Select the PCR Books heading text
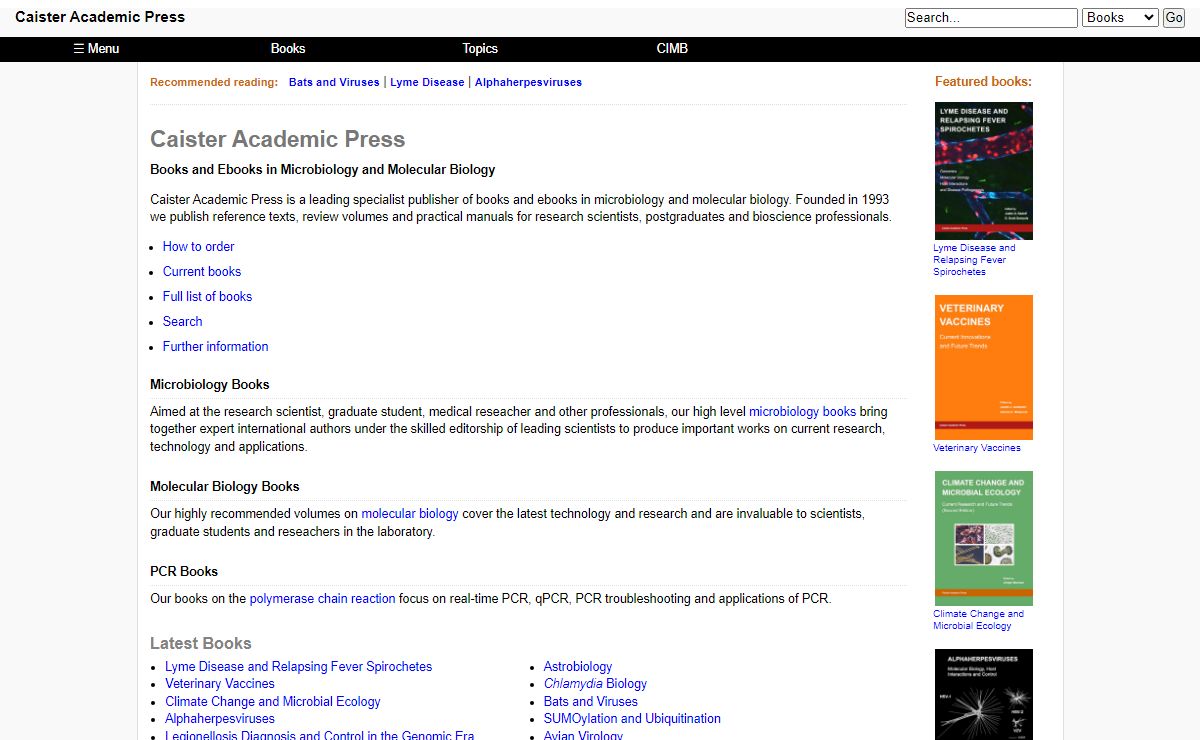Image resolution: width=1200 pixels, height=740 pixels. (184, 571)
